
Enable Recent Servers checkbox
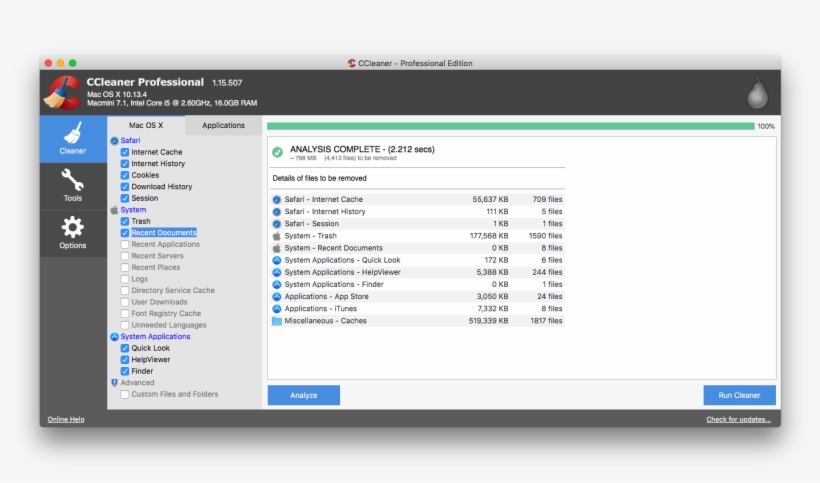[124, 256]
